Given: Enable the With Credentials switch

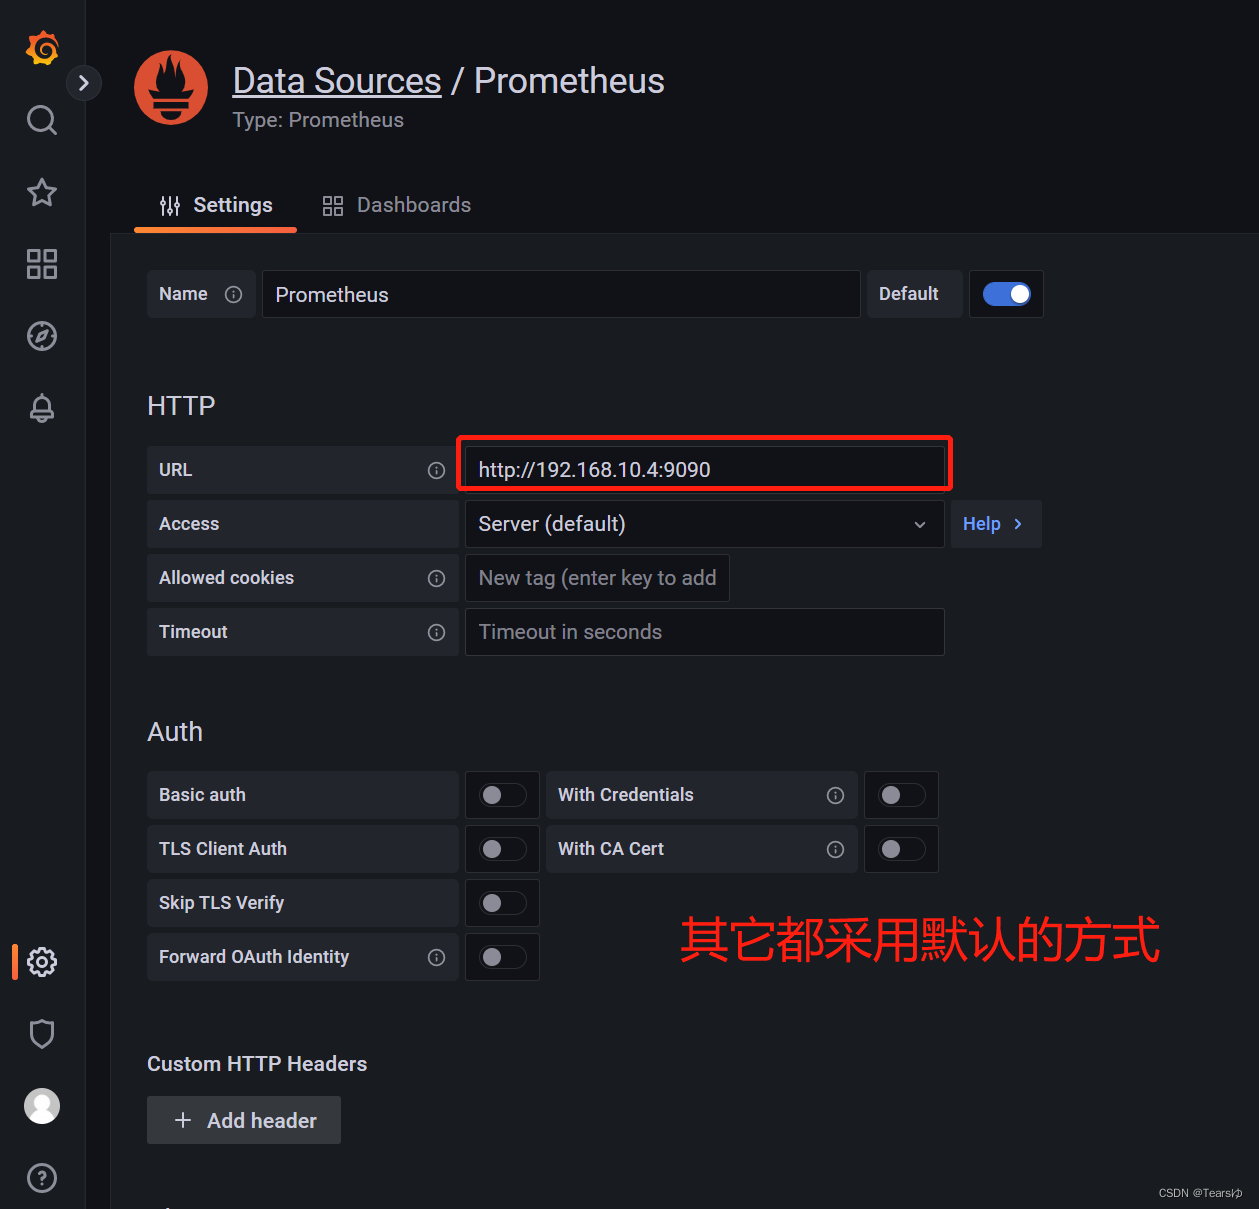Looking at the screenshot, I should pos(902,795).
